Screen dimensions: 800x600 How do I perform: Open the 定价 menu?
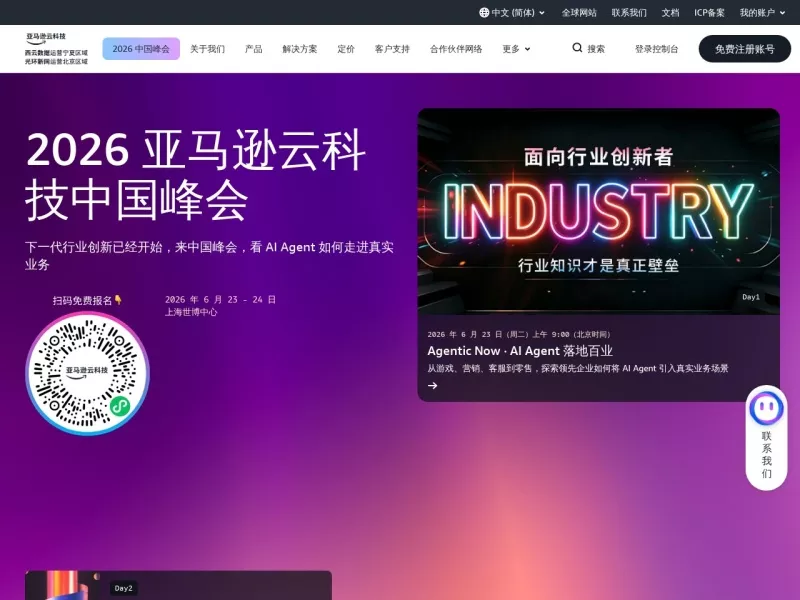coord(346,49)
